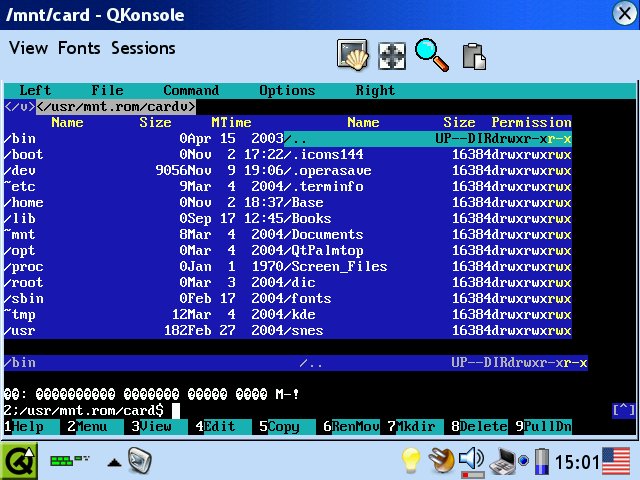640x480 pixels.
Task: Select the /.terminfo directory
Action: (428, 187)
